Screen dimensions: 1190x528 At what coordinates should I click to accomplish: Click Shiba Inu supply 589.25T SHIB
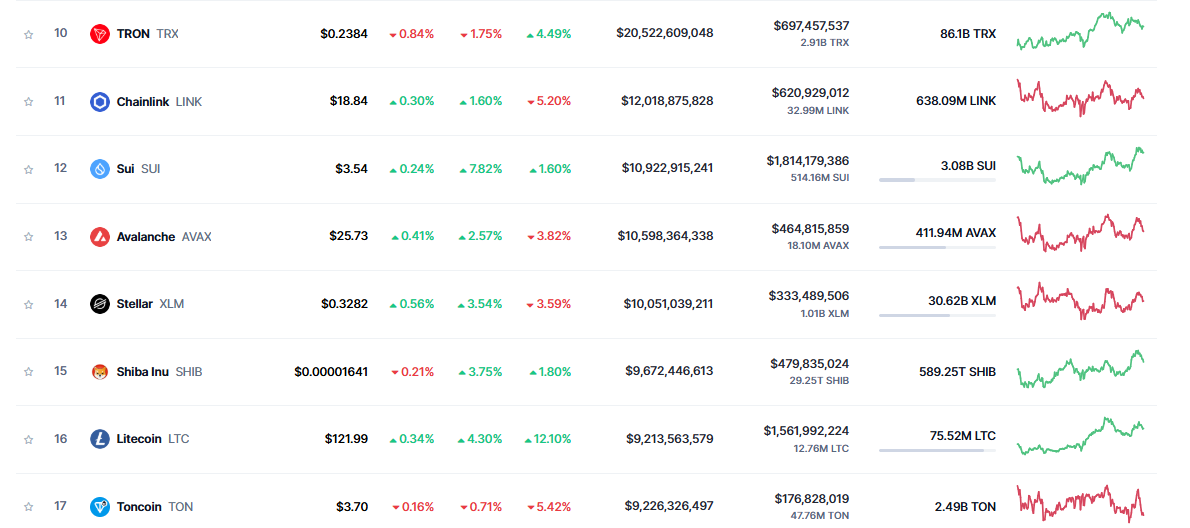(x=957, y=372)
